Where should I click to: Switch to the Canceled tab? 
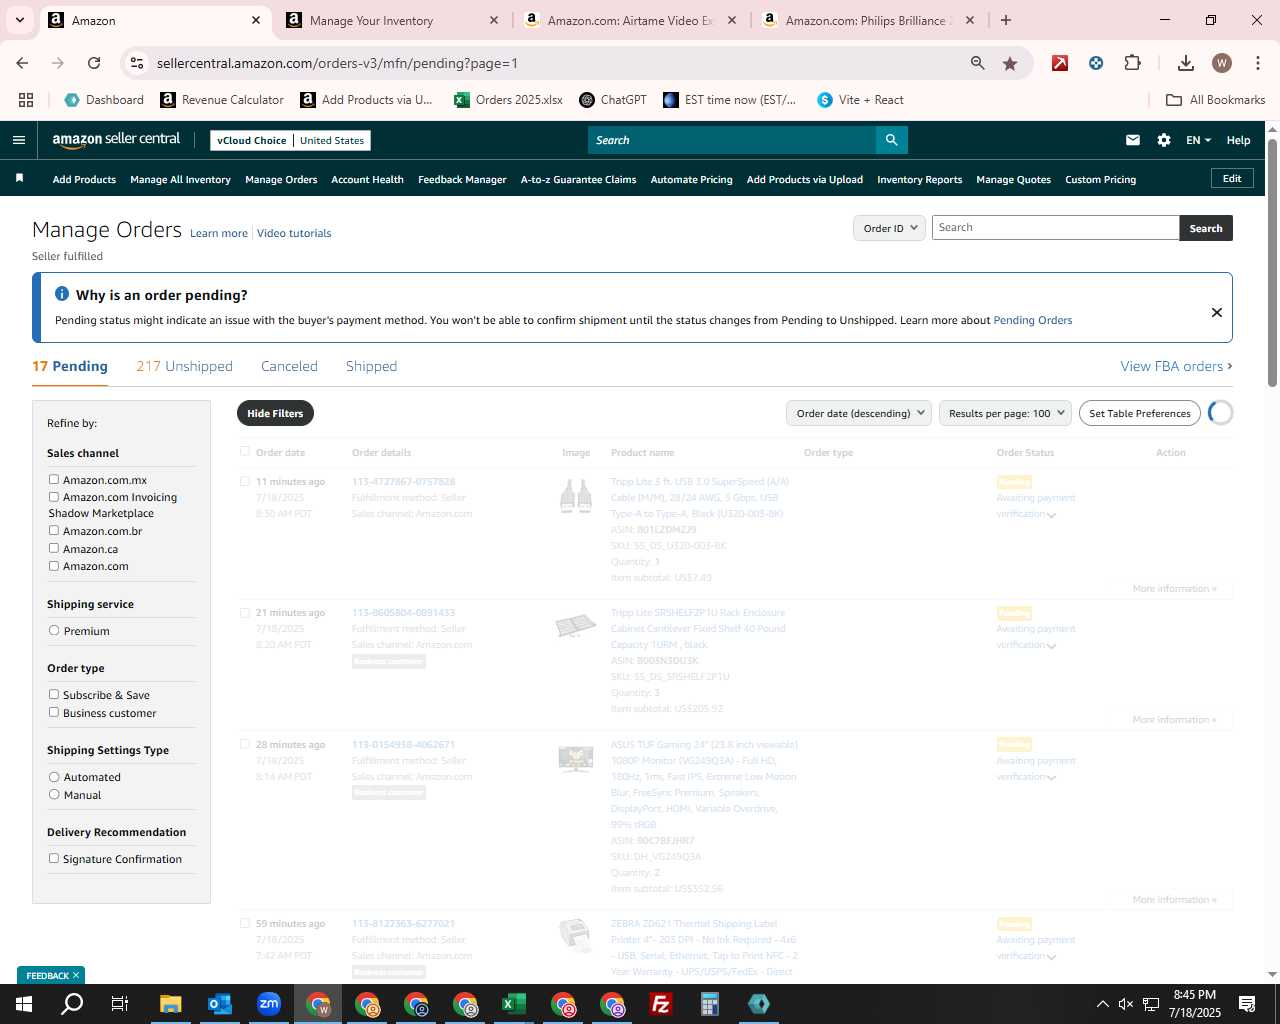[x=289, y=366]
